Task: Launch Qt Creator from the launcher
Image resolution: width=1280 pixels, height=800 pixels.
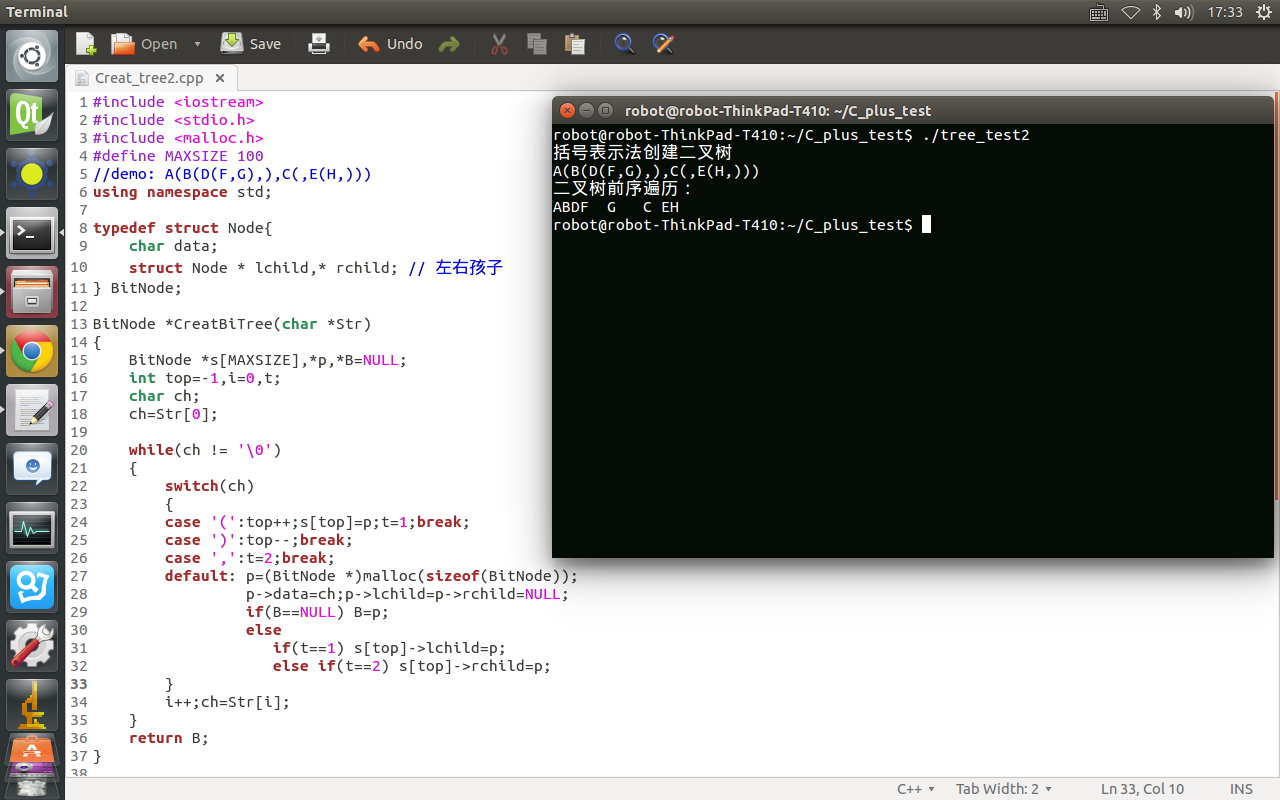Action: (x=32, y=115)
